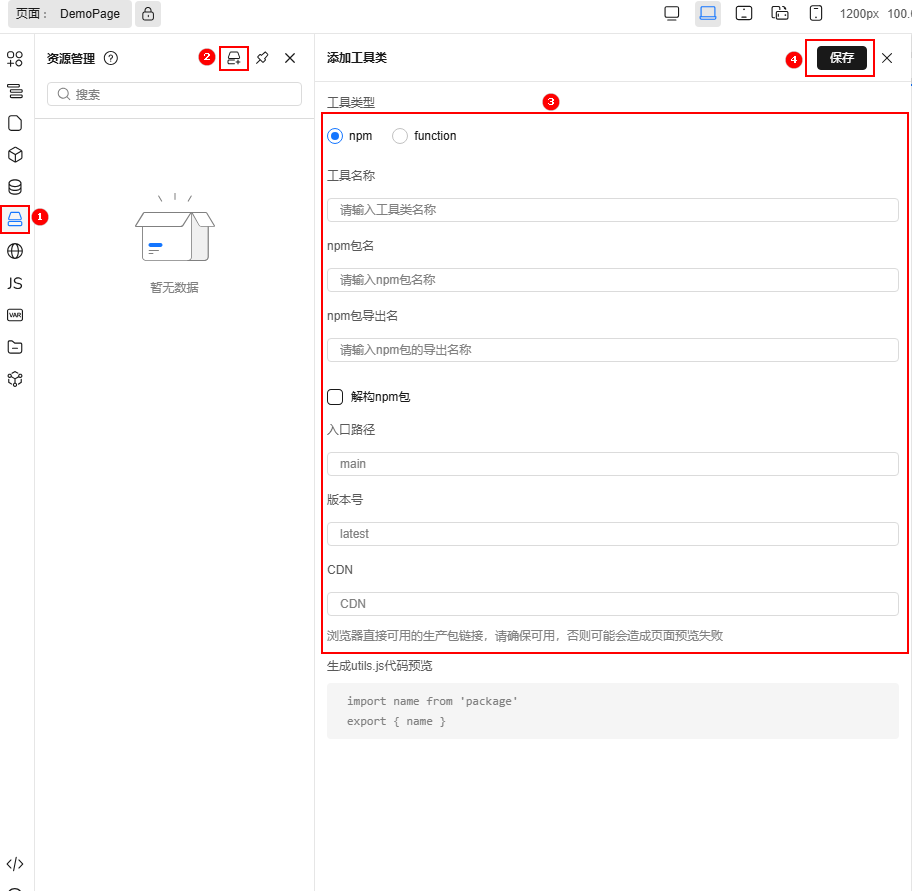Click the add utility icon in the 资源管理 header

point(234,58)
